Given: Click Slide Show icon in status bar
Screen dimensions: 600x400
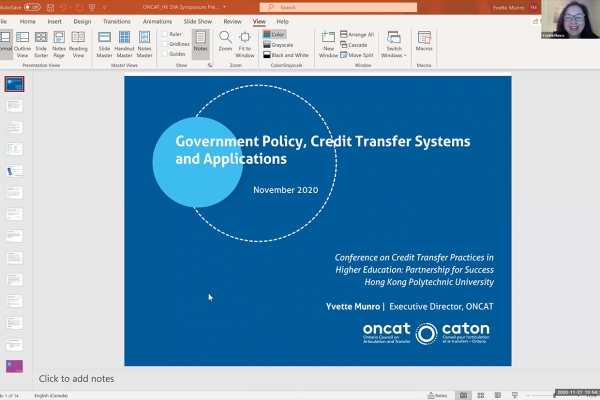Looking at the screenshot, I should [515, 395].
